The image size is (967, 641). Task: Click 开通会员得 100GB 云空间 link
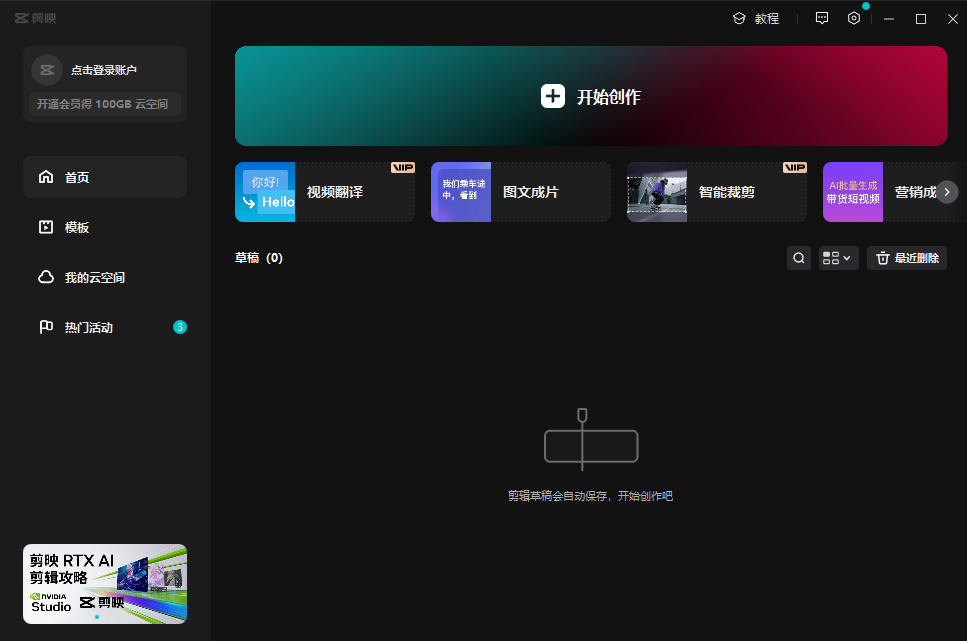tap(103, 104)
